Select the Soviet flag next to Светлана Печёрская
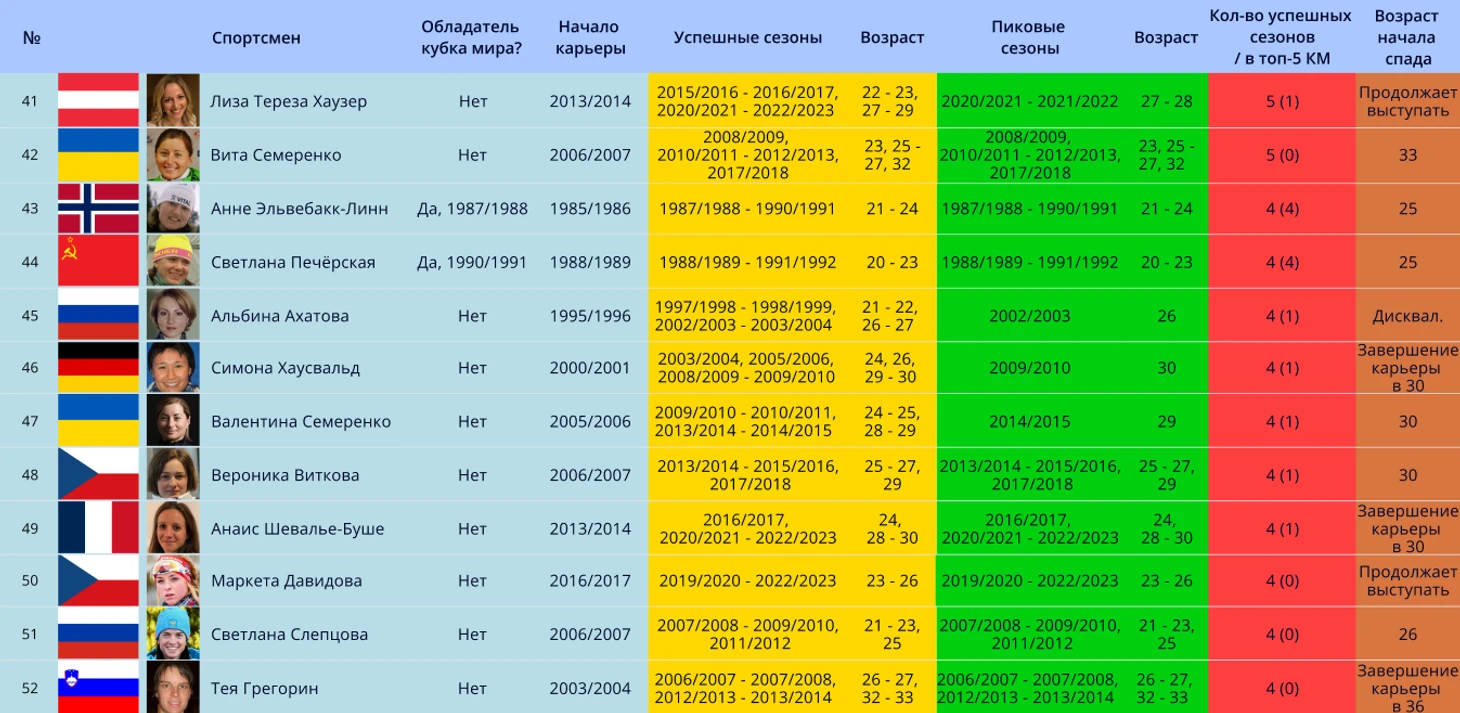Viewport: 1460px width, 713px height. pos(98,262)
